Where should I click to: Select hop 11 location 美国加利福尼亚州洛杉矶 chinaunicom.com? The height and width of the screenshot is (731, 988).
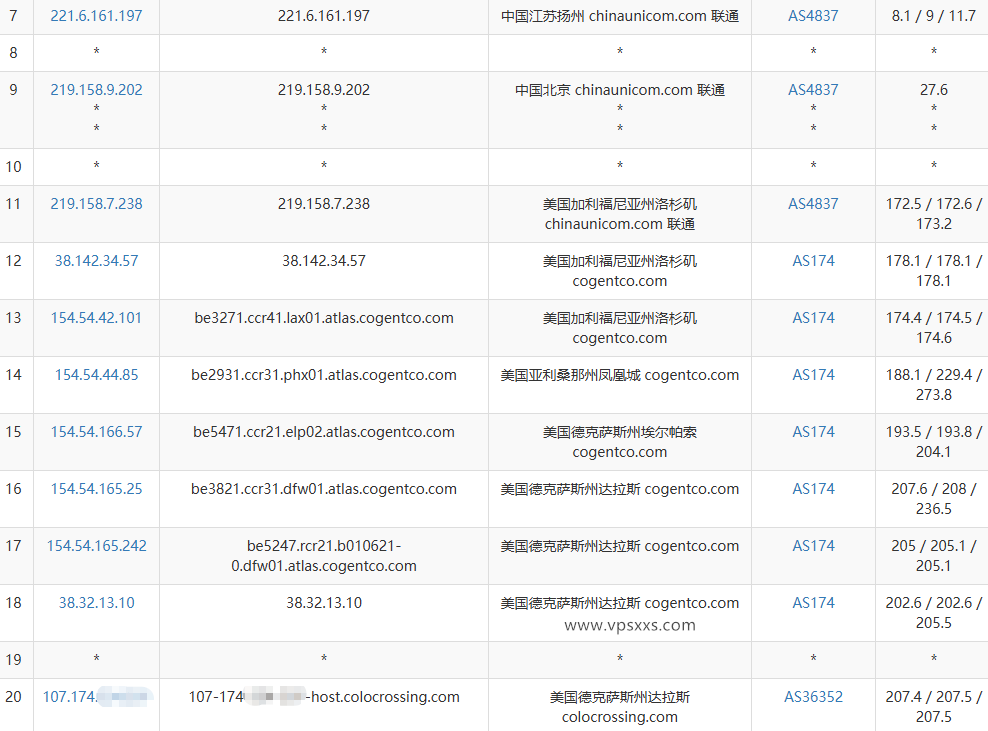620,214
